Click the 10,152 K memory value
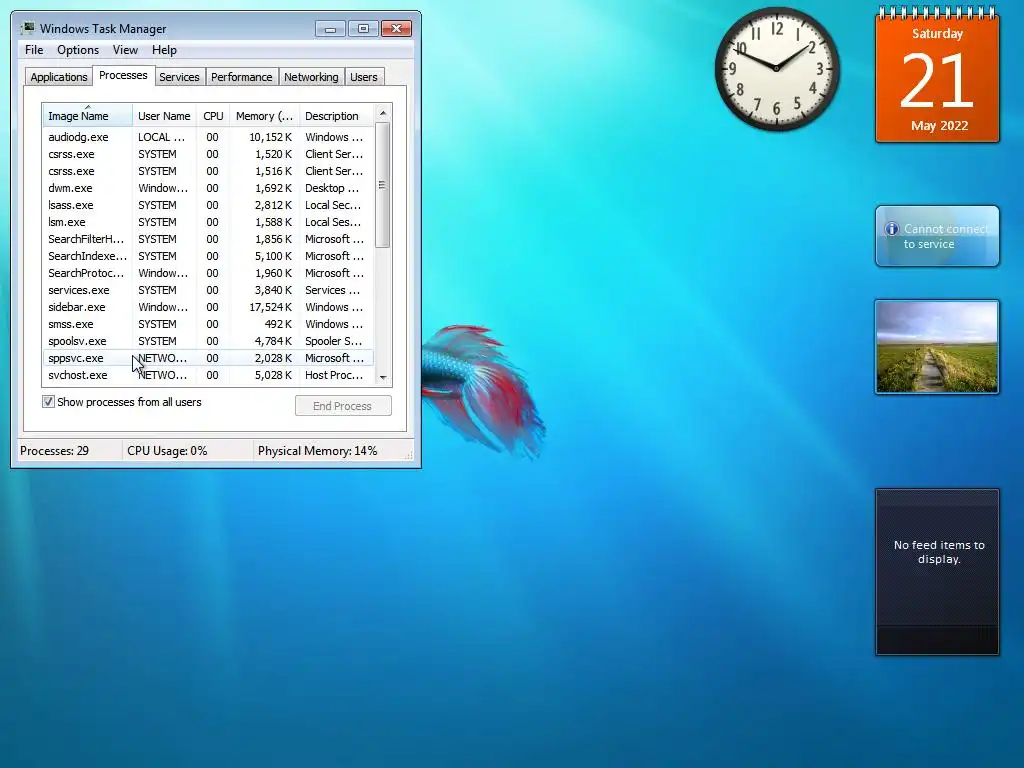1024x768 pixels. pyautogui.click(x=270, y=137)
